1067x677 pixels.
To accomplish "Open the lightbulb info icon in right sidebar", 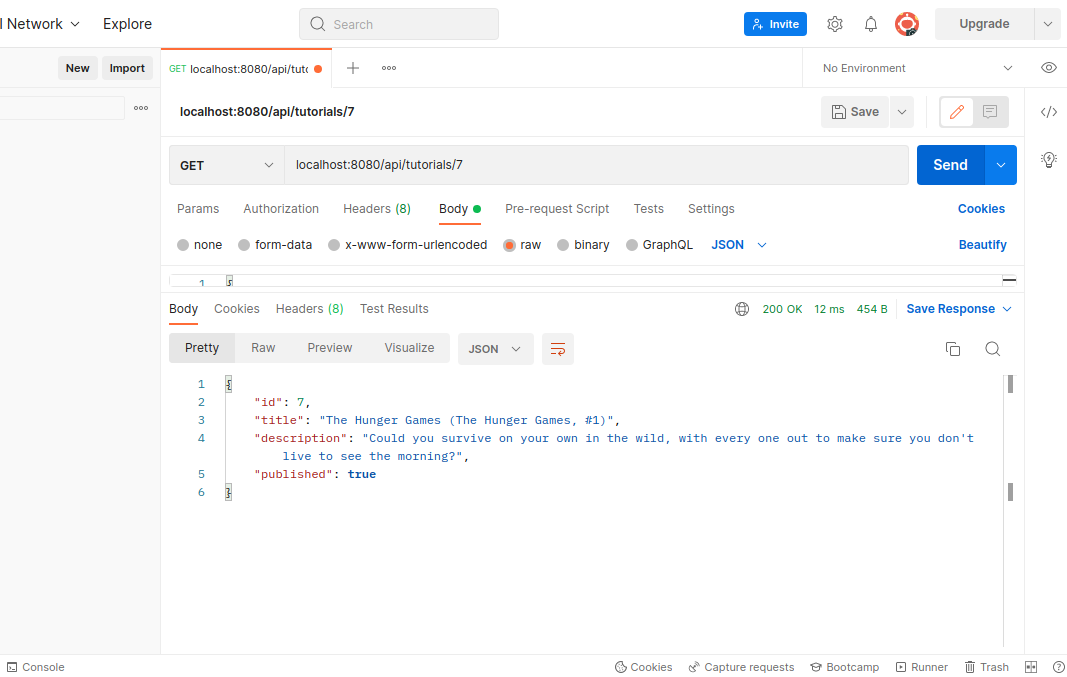I will [1049, 160].
